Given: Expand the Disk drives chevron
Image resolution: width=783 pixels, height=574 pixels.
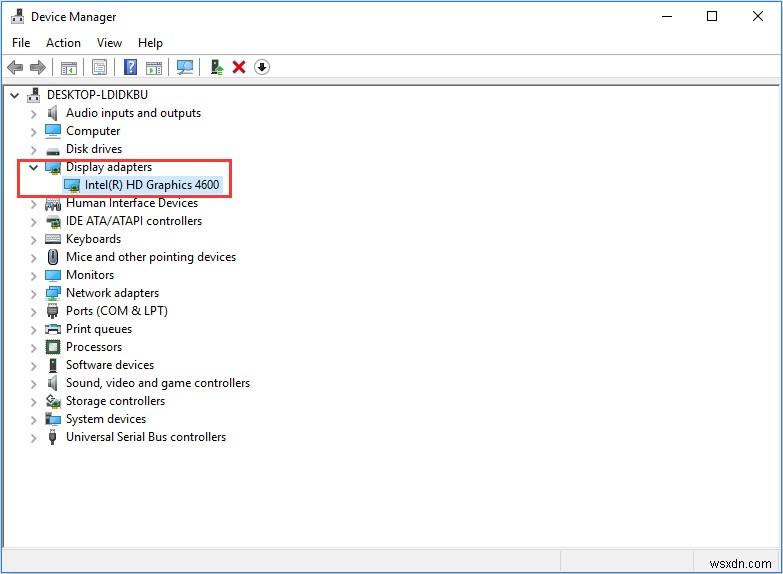Looking at the screenshot, I should [33, 150].
